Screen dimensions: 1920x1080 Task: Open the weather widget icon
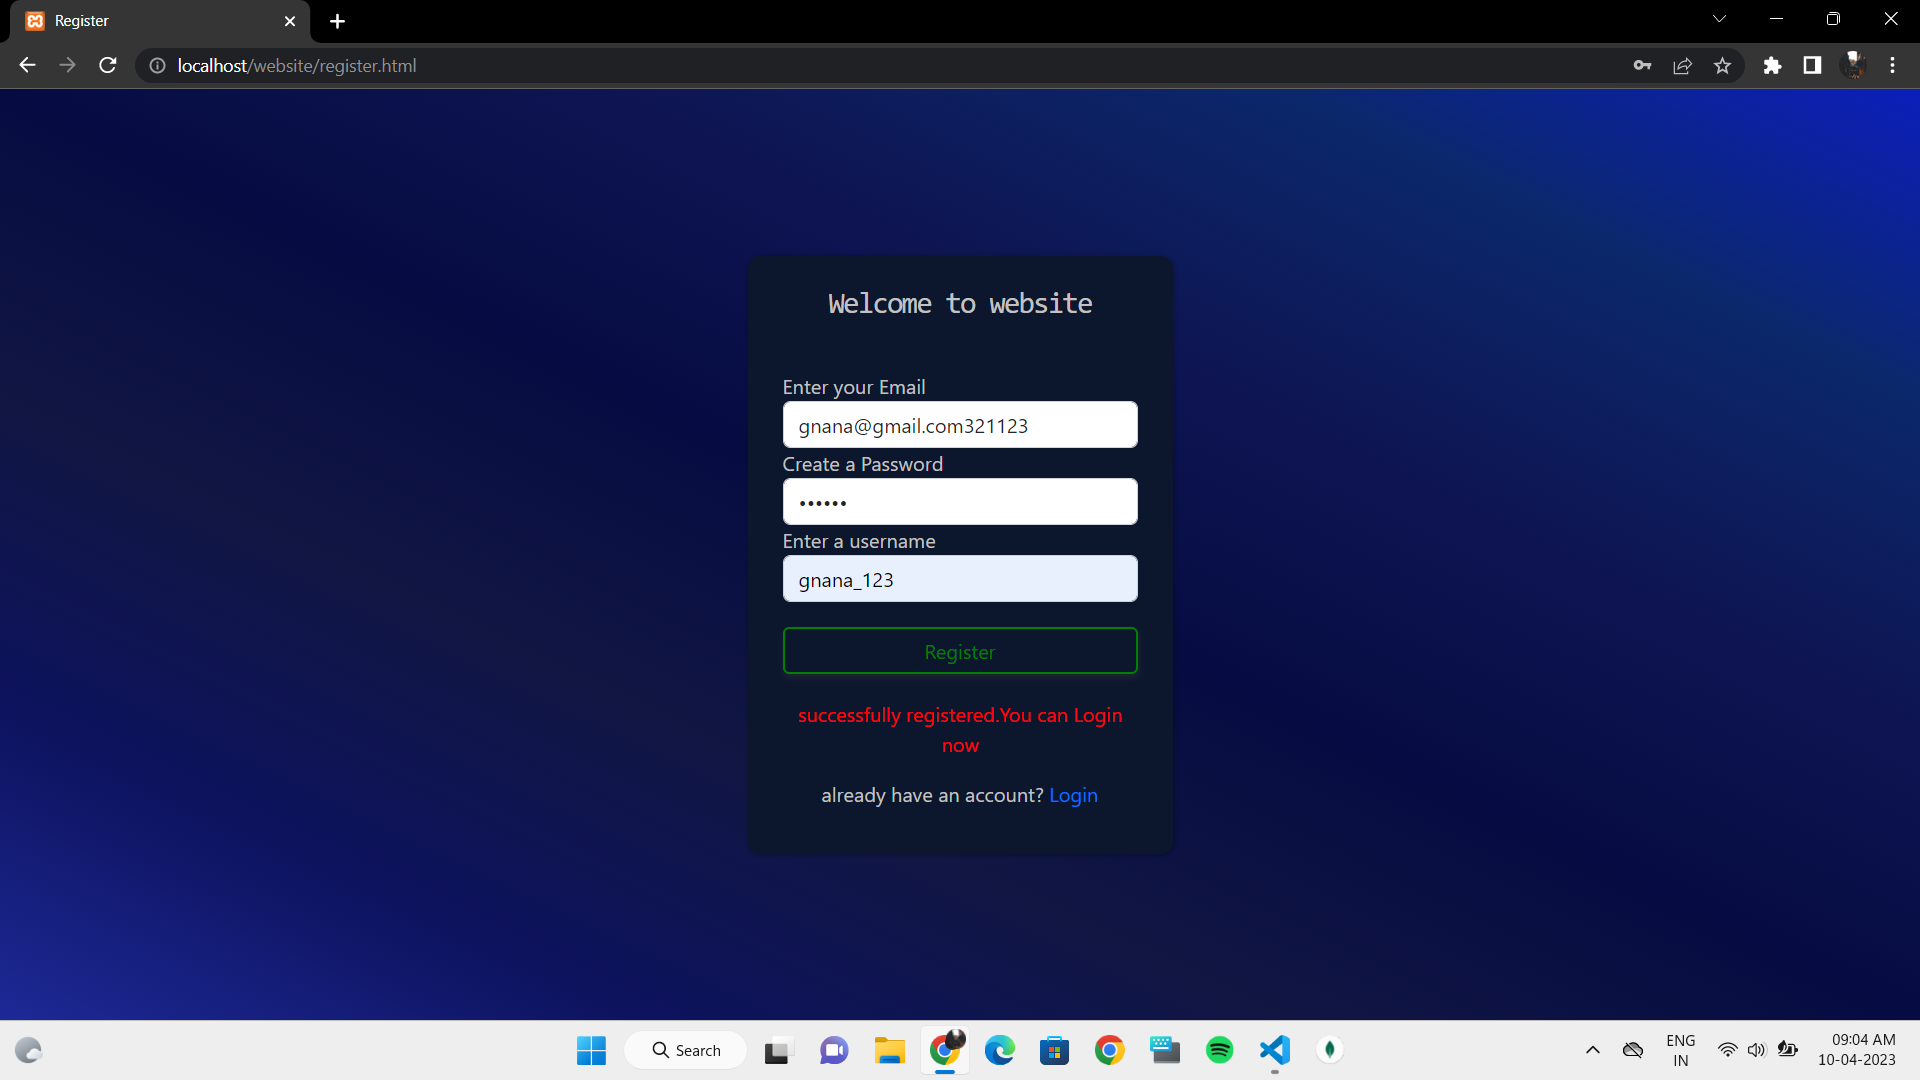(29, 1050)
